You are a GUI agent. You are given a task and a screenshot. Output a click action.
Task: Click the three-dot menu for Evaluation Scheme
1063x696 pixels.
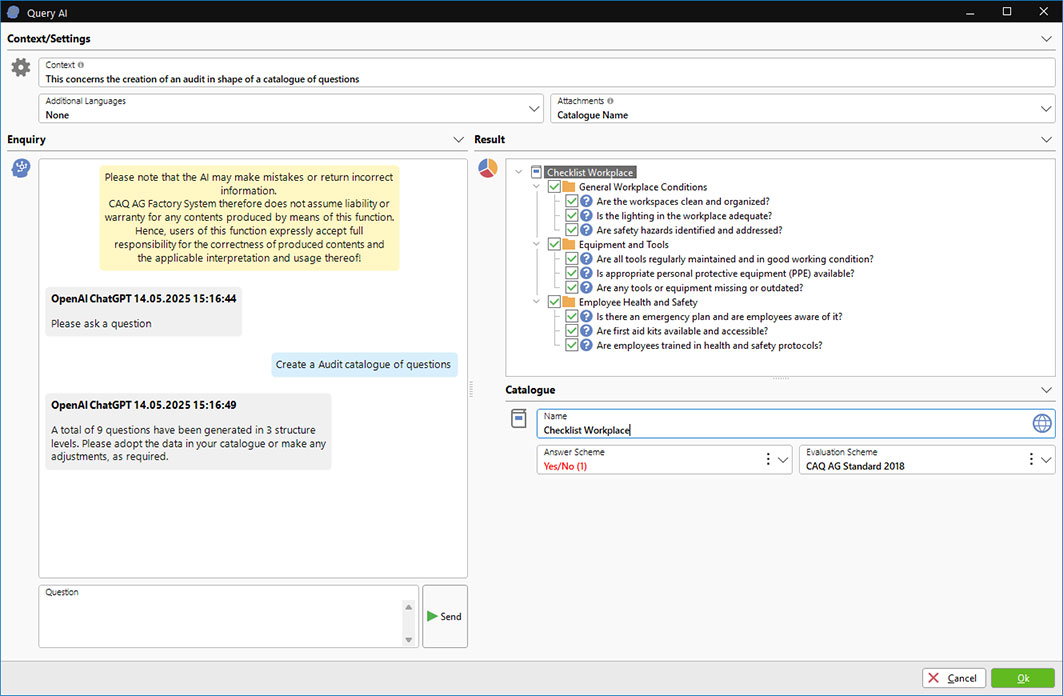click(1031, 459)
